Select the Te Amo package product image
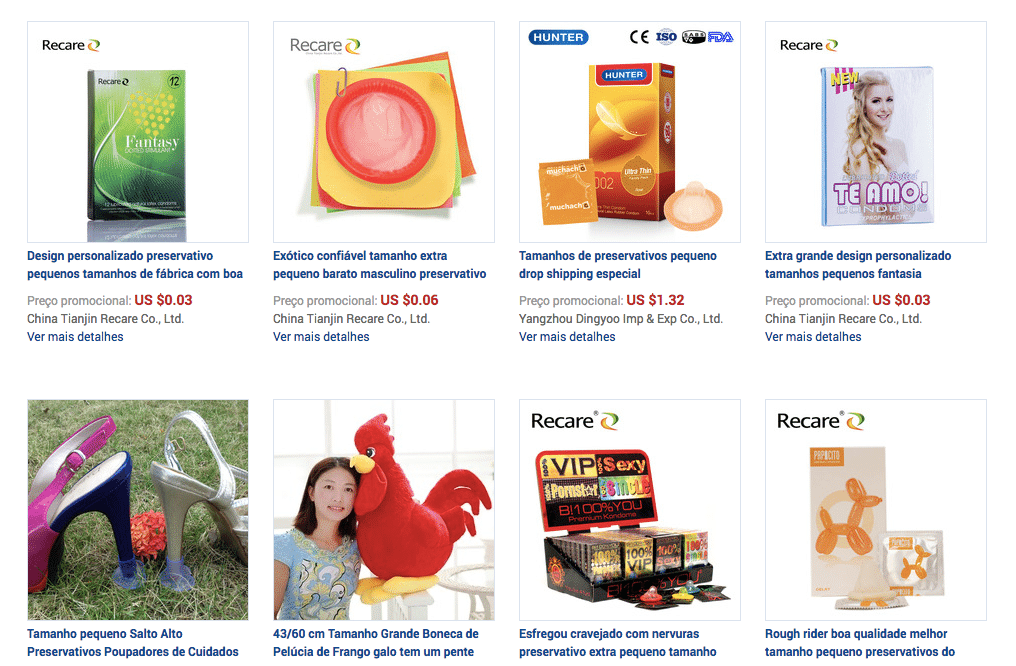The height and width of the screenshot is (666, 1016). pos(875,132)
